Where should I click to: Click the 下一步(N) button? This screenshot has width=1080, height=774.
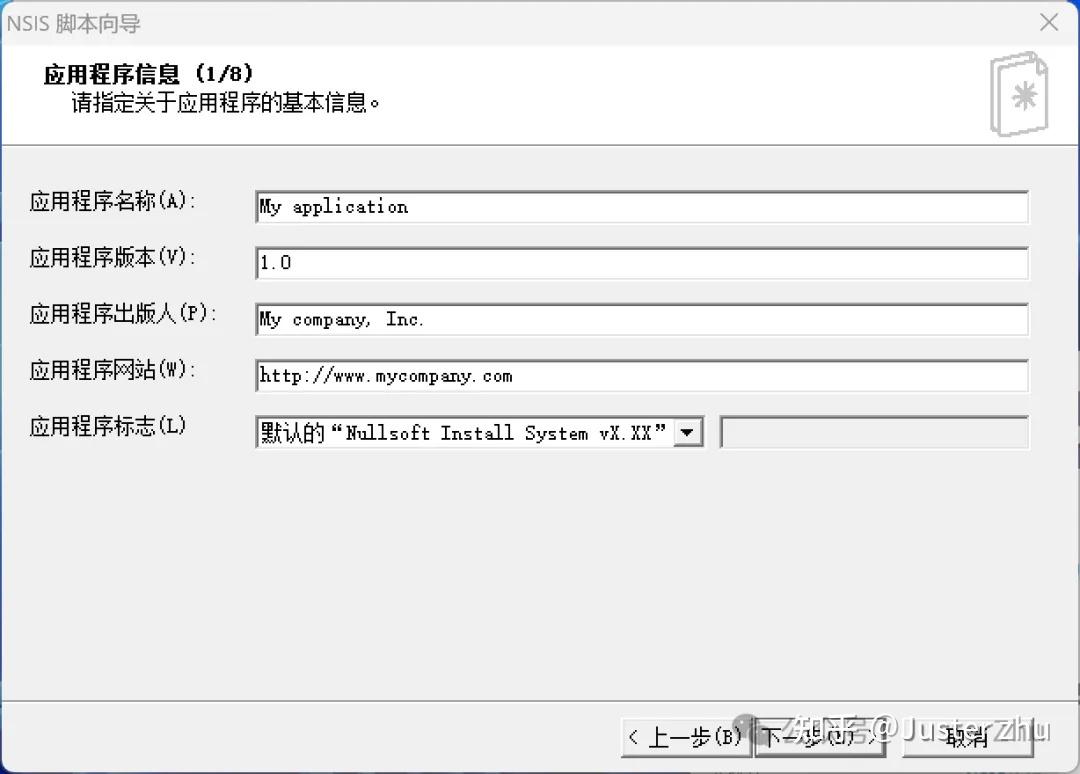tap(820, 737)
